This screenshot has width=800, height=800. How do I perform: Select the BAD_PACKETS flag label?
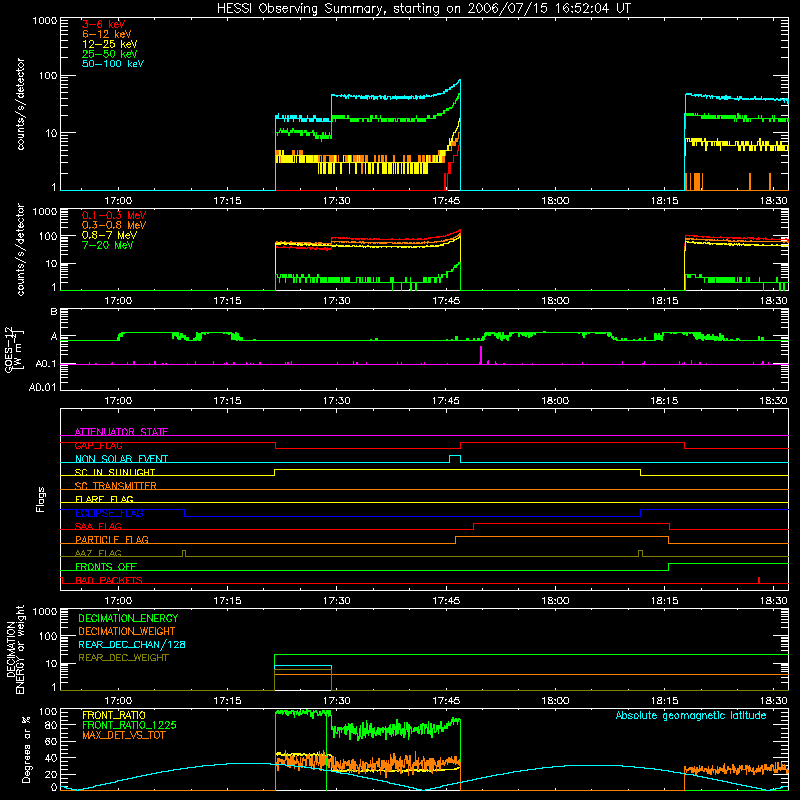109,580
